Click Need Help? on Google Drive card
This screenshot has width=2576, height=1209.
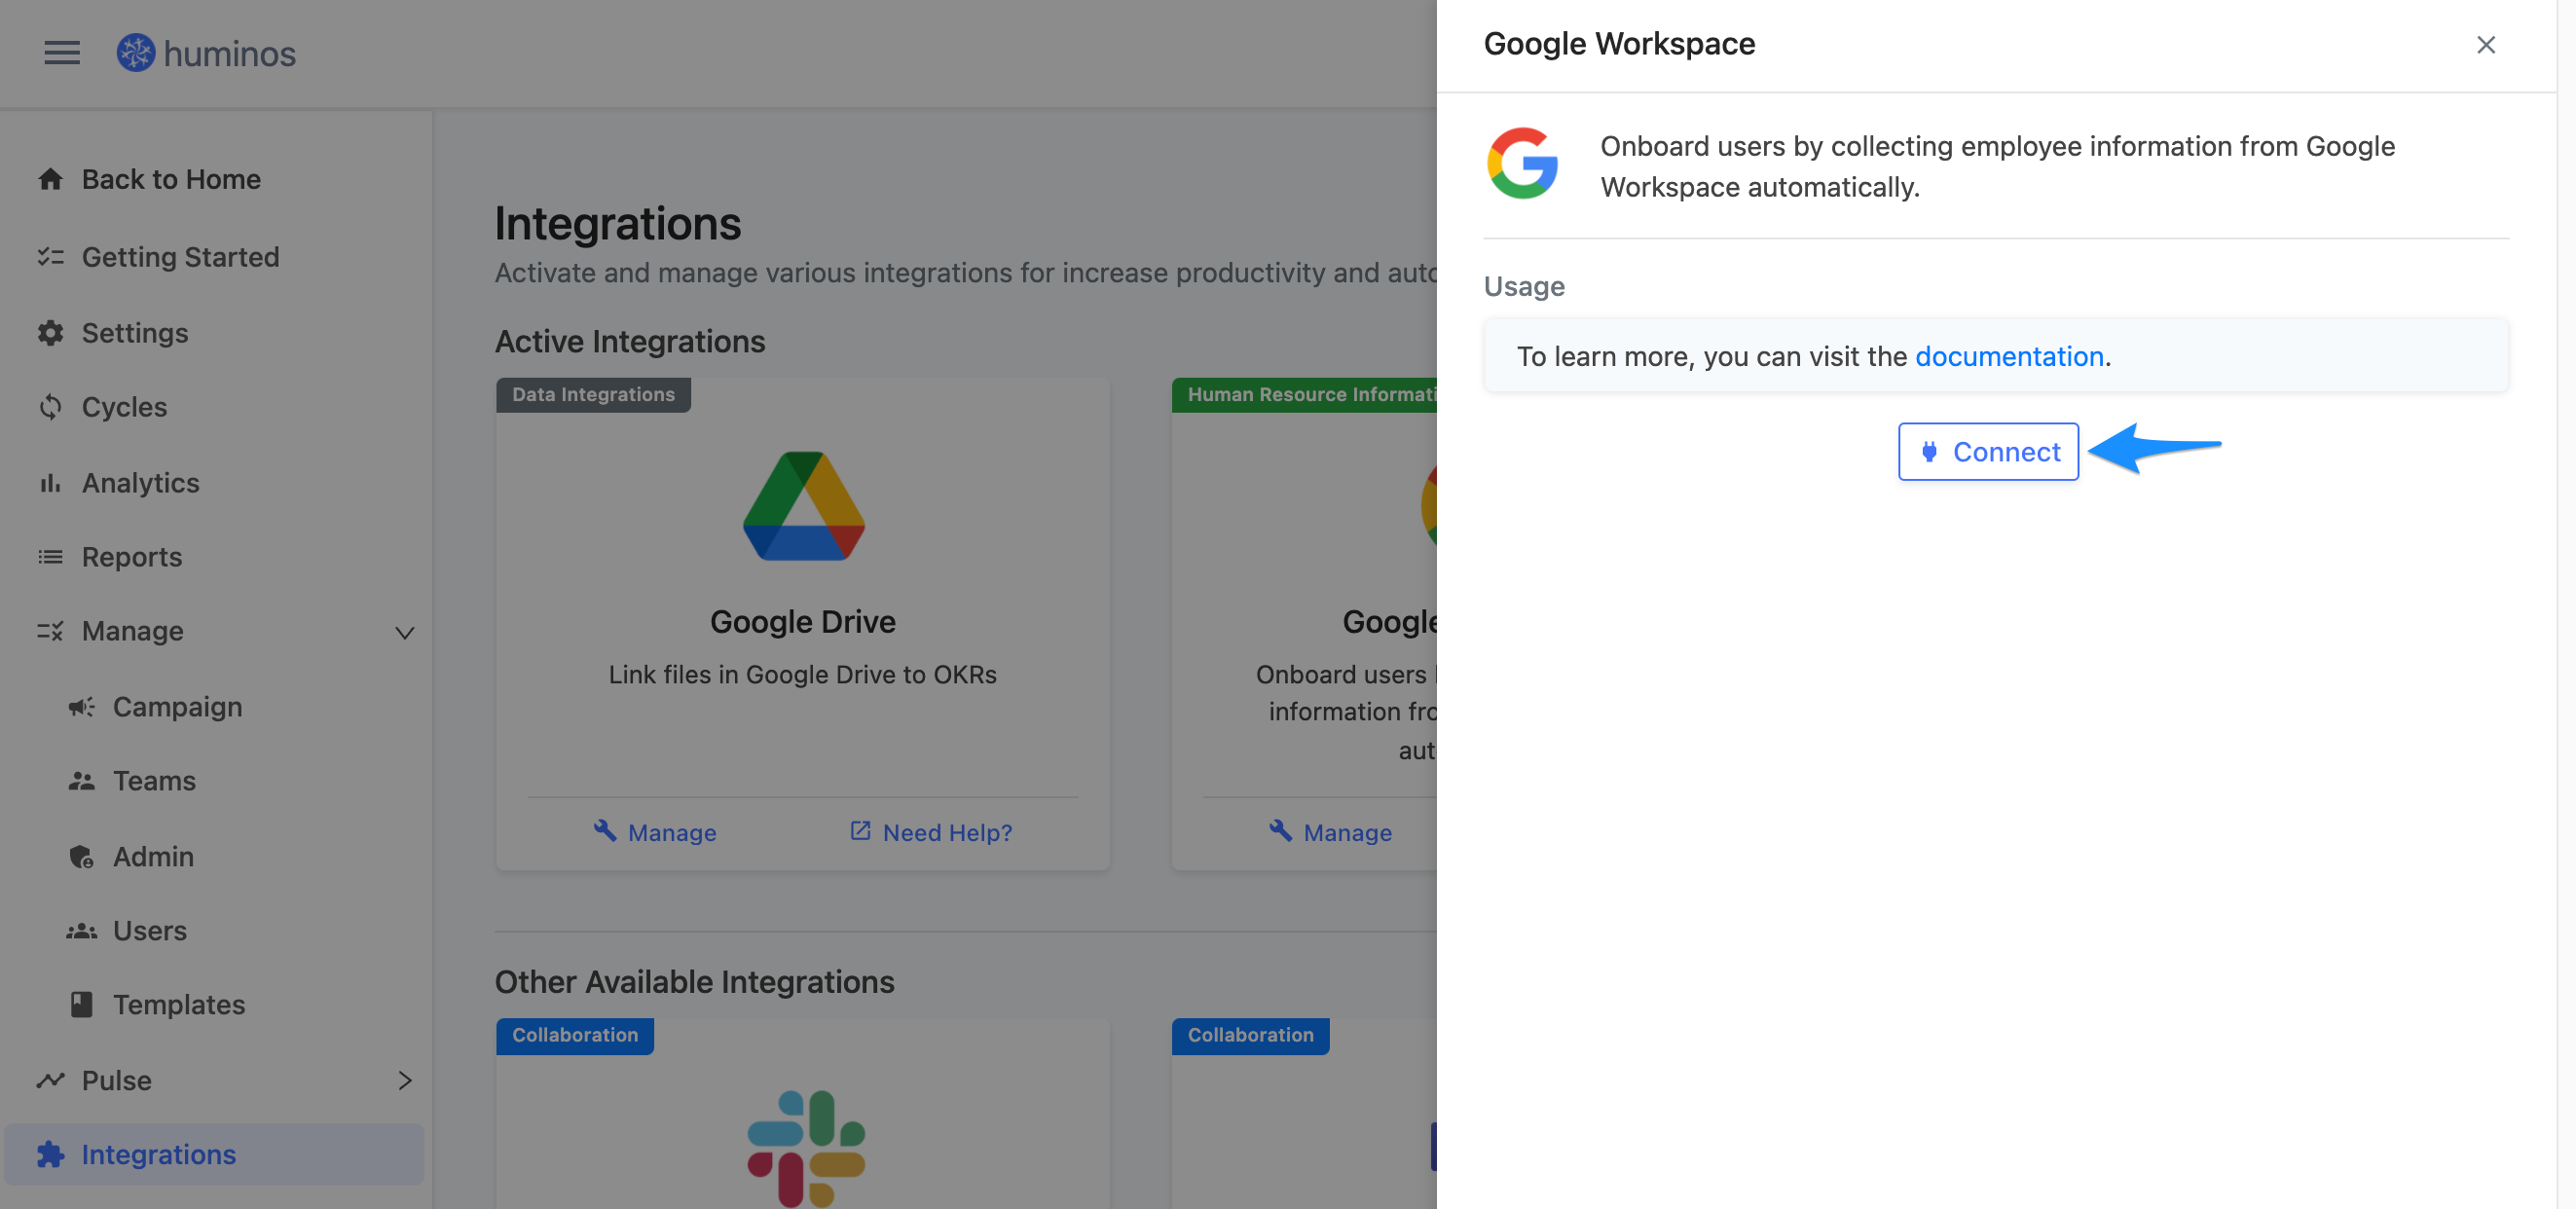point(930,832)
